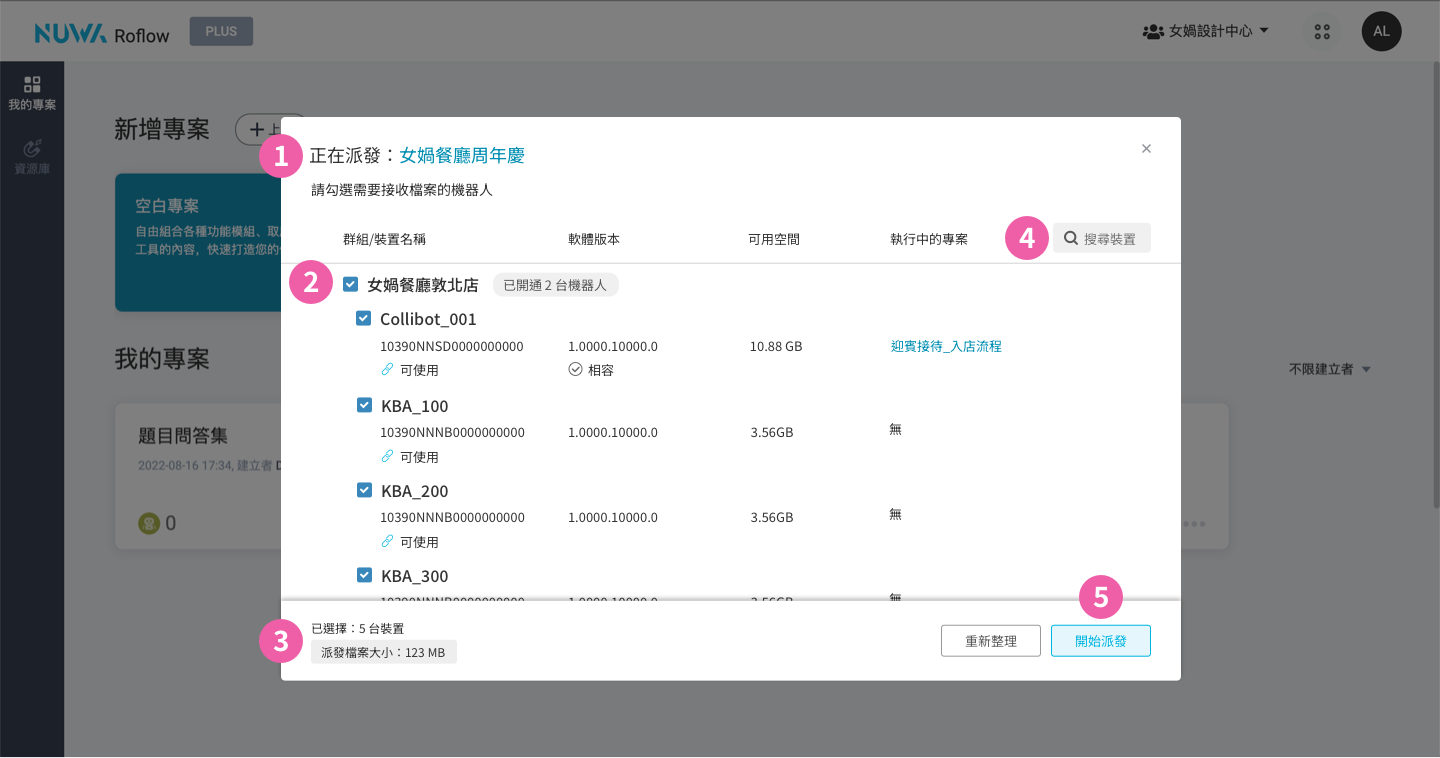Click the 重新整理 button

990,641
